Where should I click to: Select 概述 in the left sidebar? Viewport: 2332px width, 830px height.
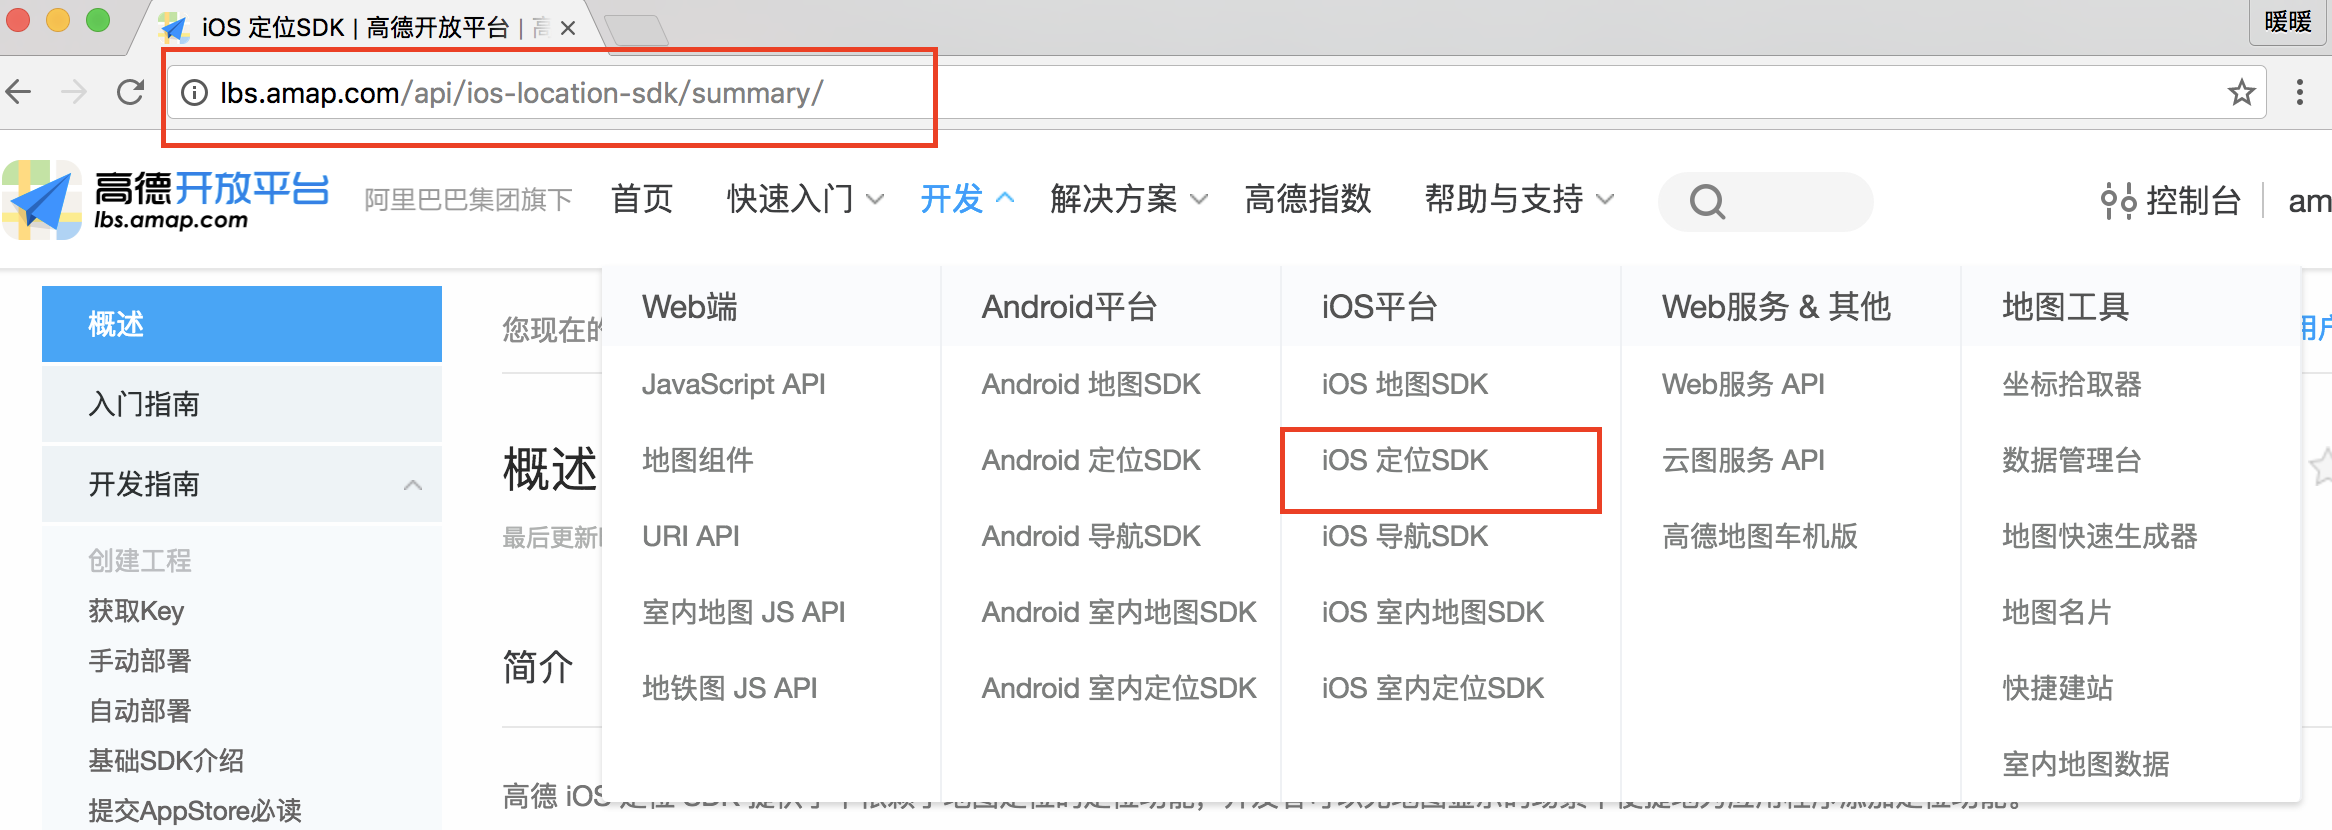(242, 324)
